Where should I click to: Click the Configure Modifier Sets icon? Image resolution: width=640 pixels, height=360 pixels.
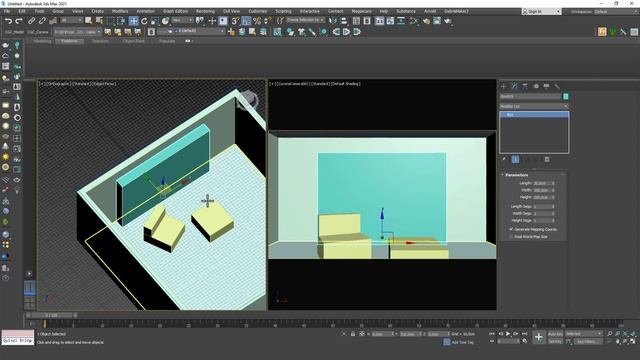pos(547,160)
